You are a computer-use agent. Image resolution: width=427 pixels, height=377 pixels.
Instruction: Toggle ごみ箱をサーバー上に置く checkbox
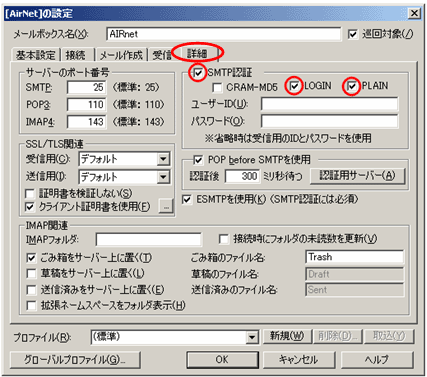tap(31, 258)
